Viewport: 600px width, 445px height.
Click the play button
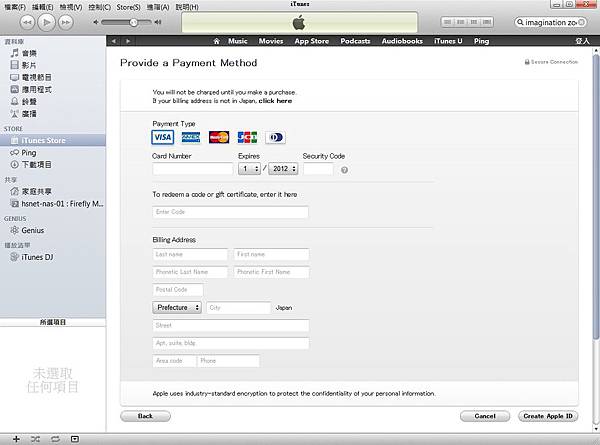(x=46, y=22)
